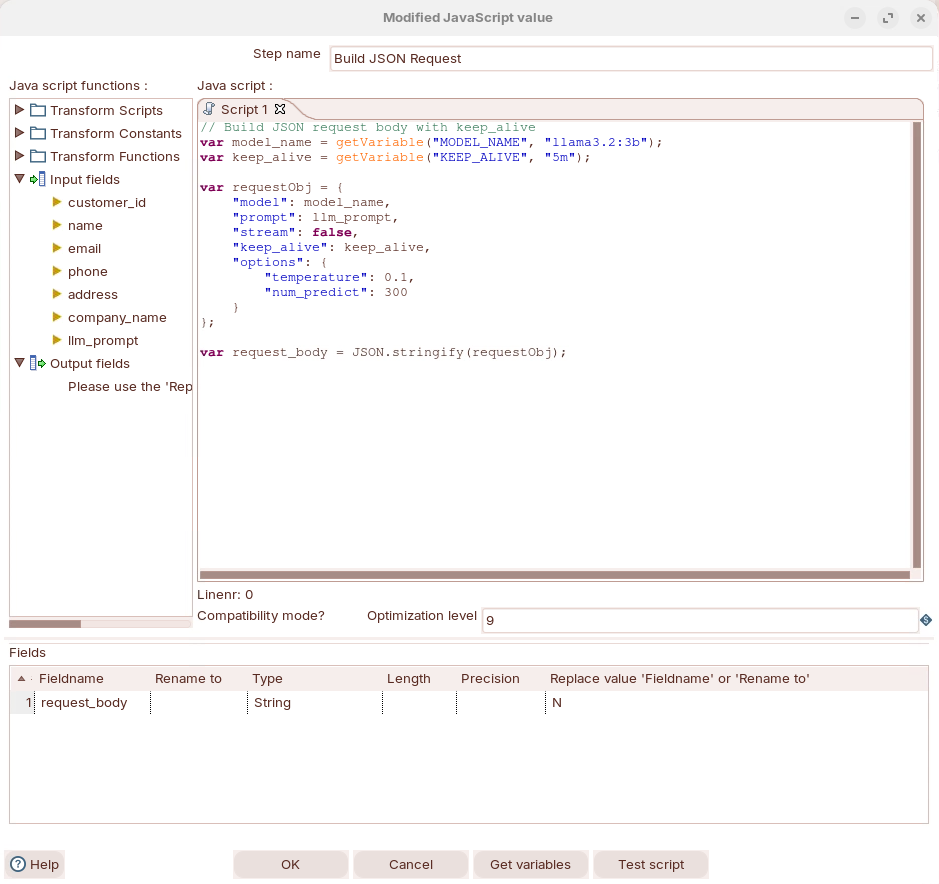Screen dimensions: 939x884
Task: Close the Script 1 tab with its X icon
Action: pos(280,109)
